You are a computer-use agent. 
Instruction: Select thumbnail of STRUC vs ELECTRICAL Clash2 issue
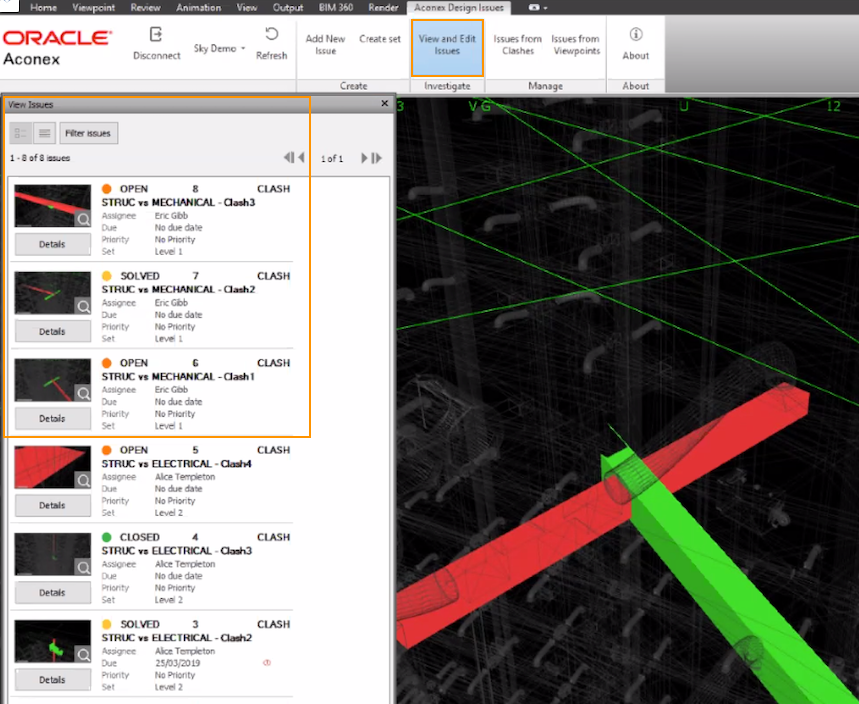pyautogui.click(x=53, y=642)
